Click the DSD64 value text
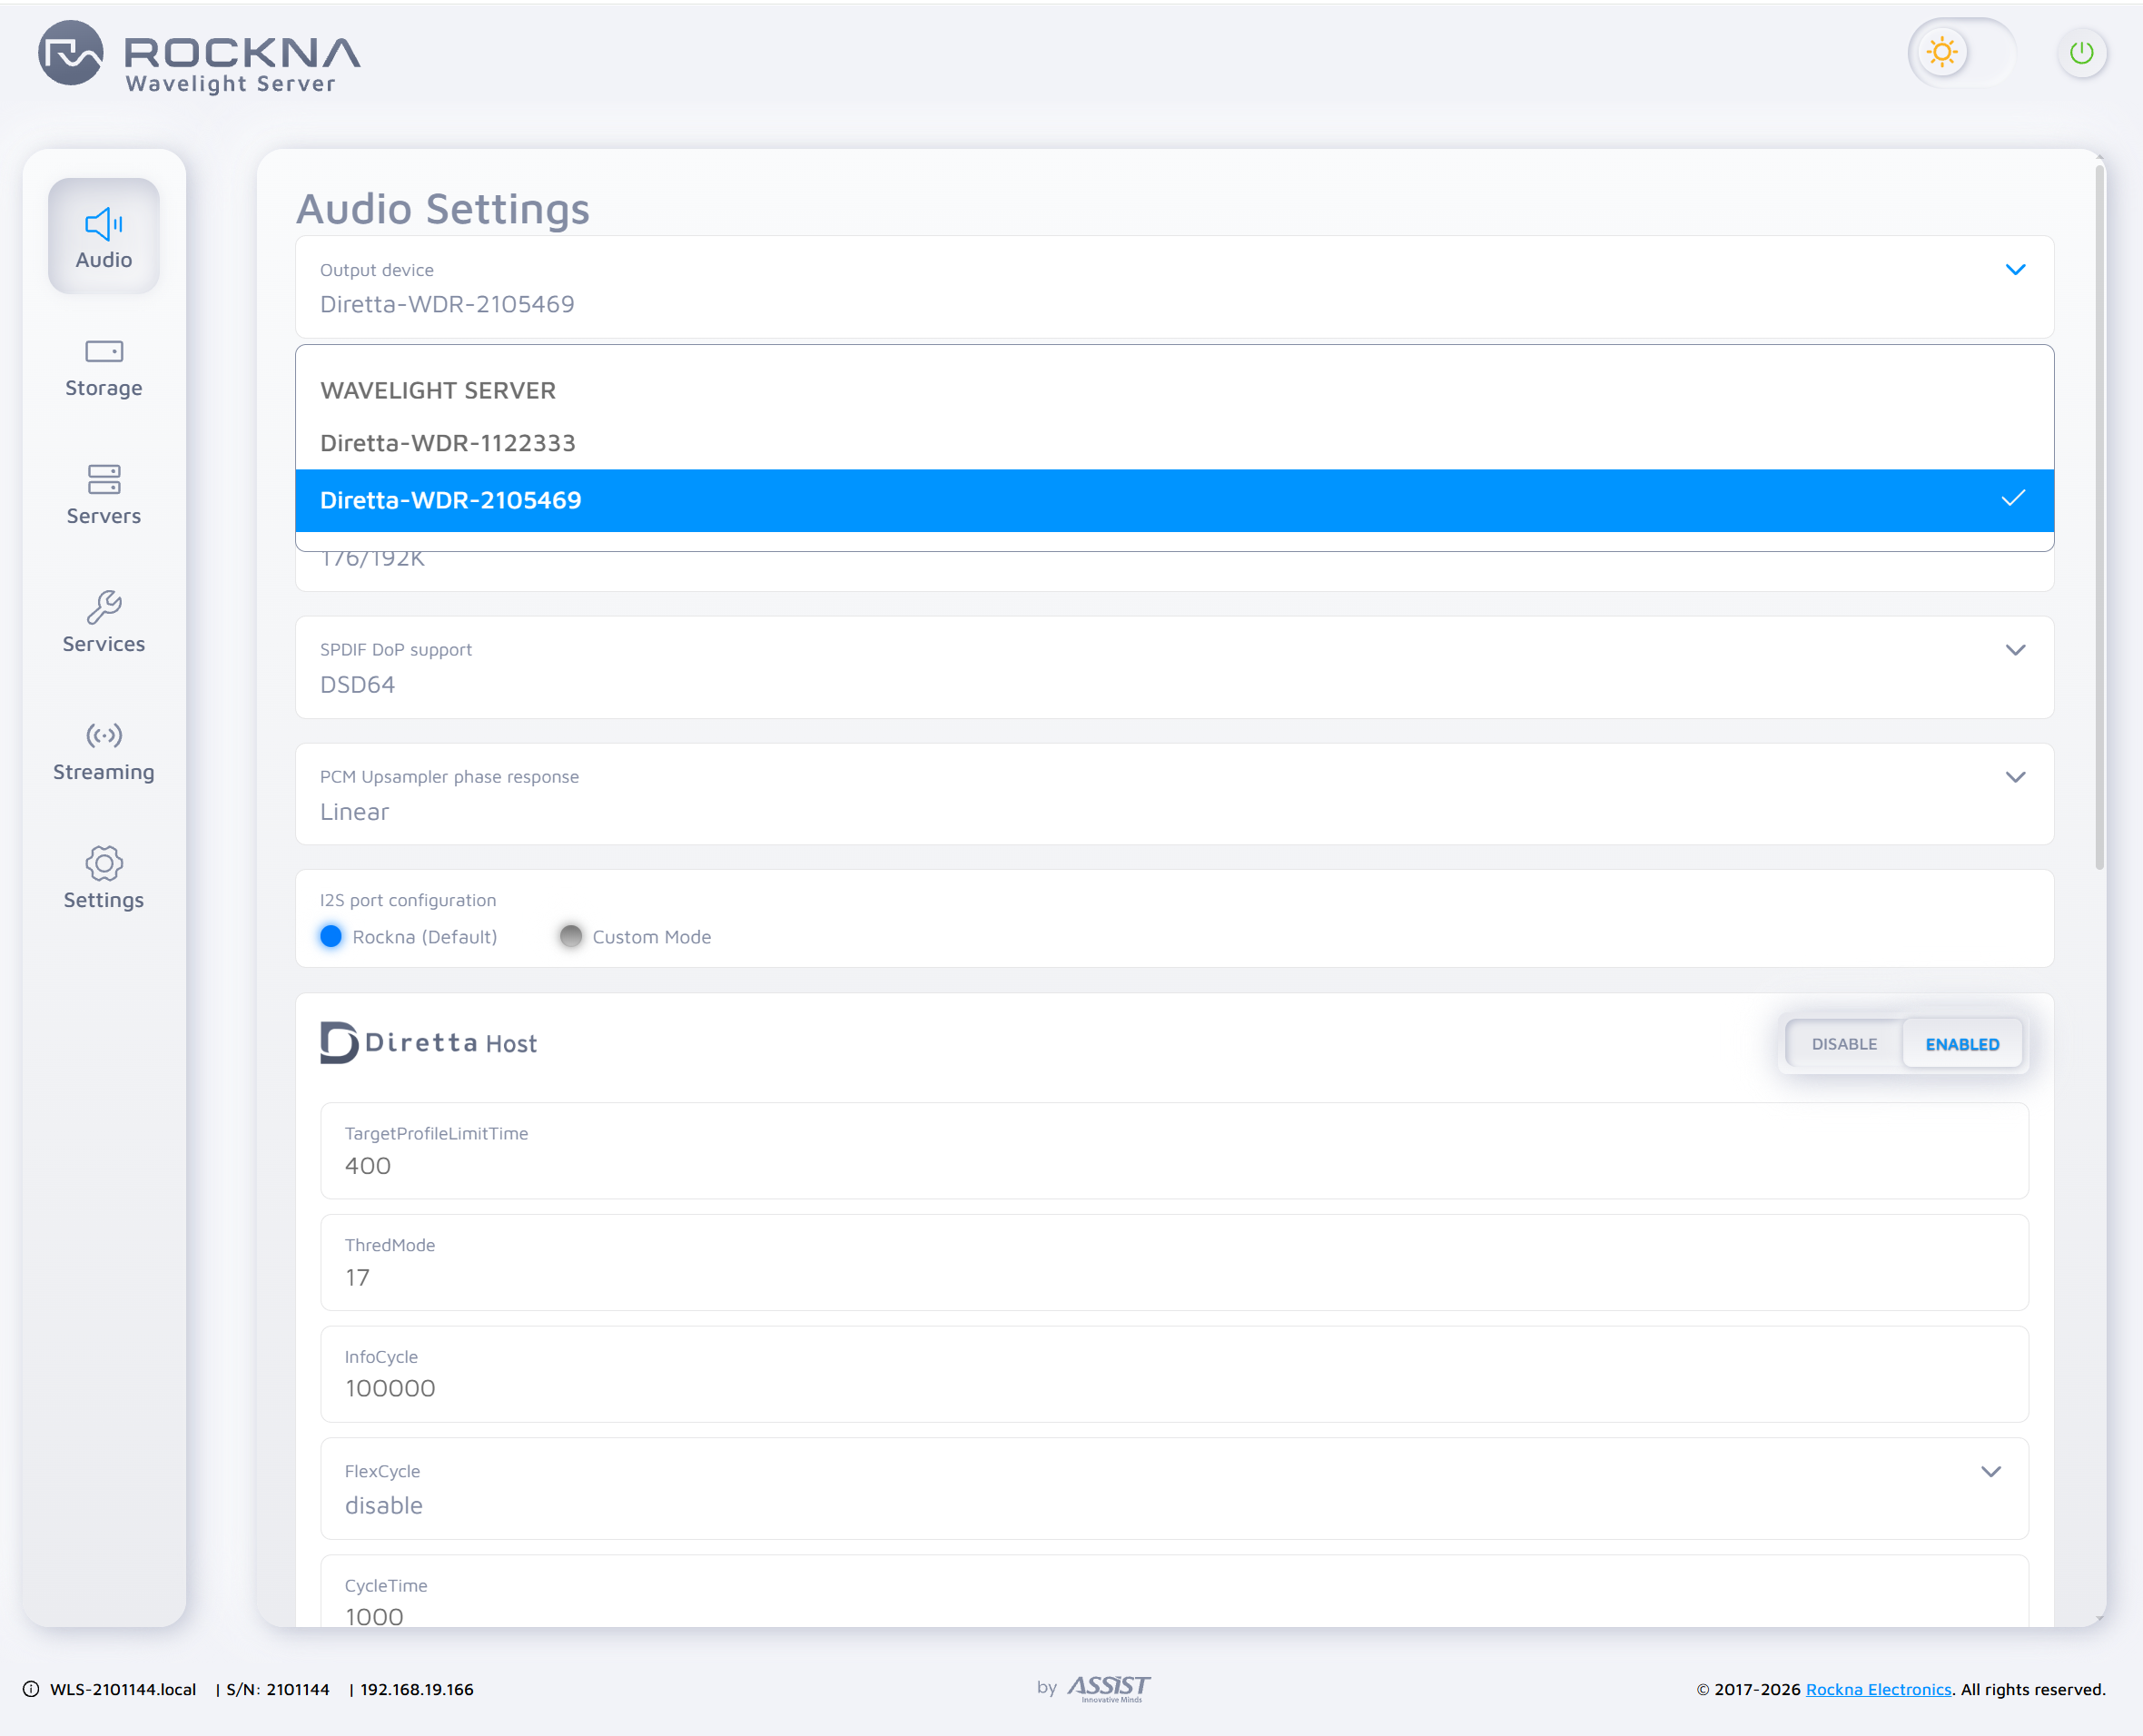This screenshot has width=2143, height=1736. click(357, 685)
